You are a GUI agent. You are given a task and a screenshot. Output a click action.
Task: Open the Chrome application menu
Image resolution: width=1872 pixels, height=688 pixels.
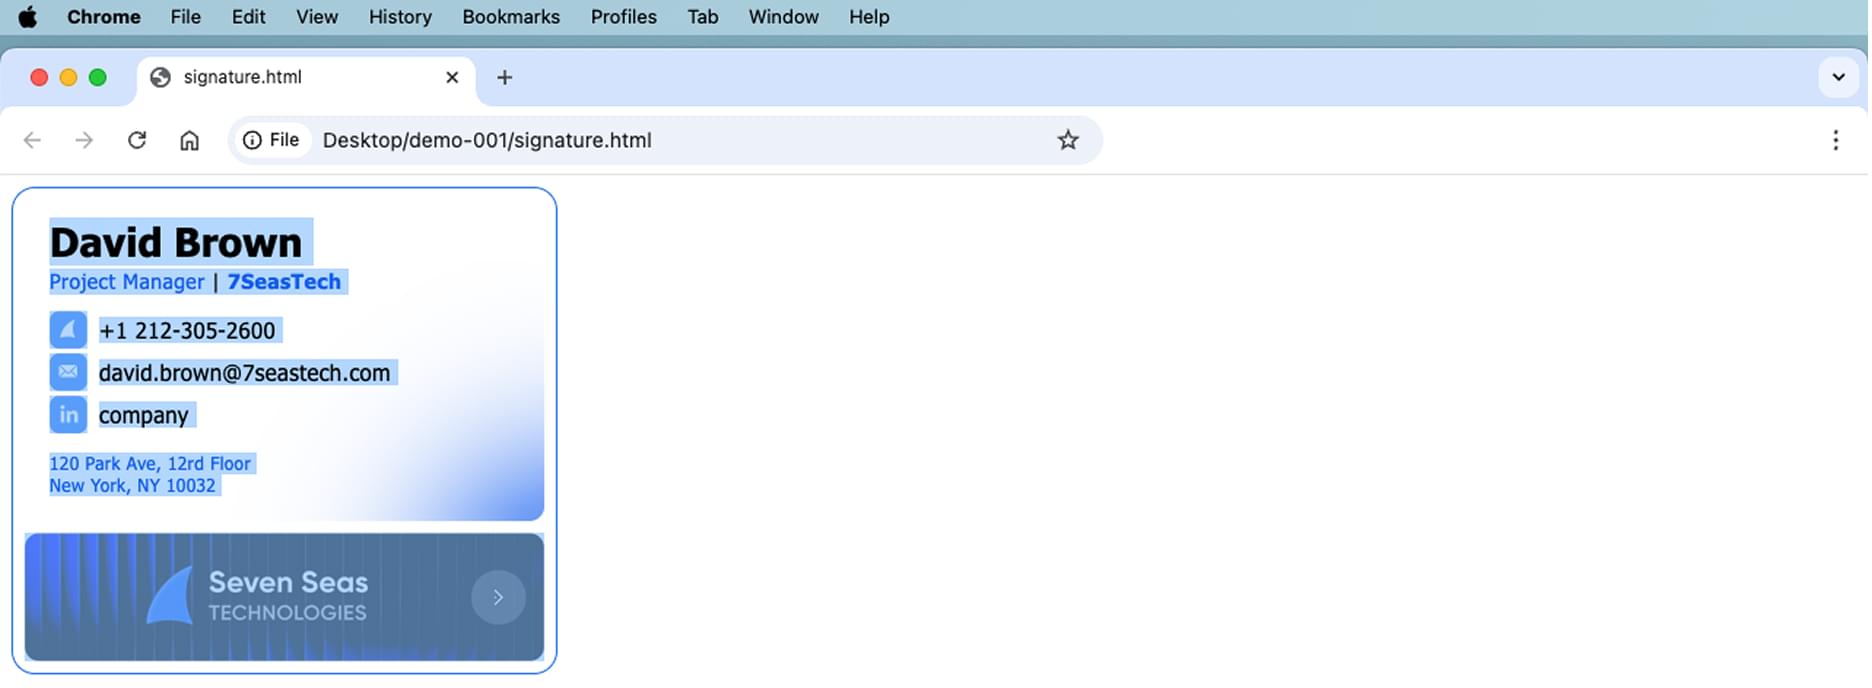[103, 17]
